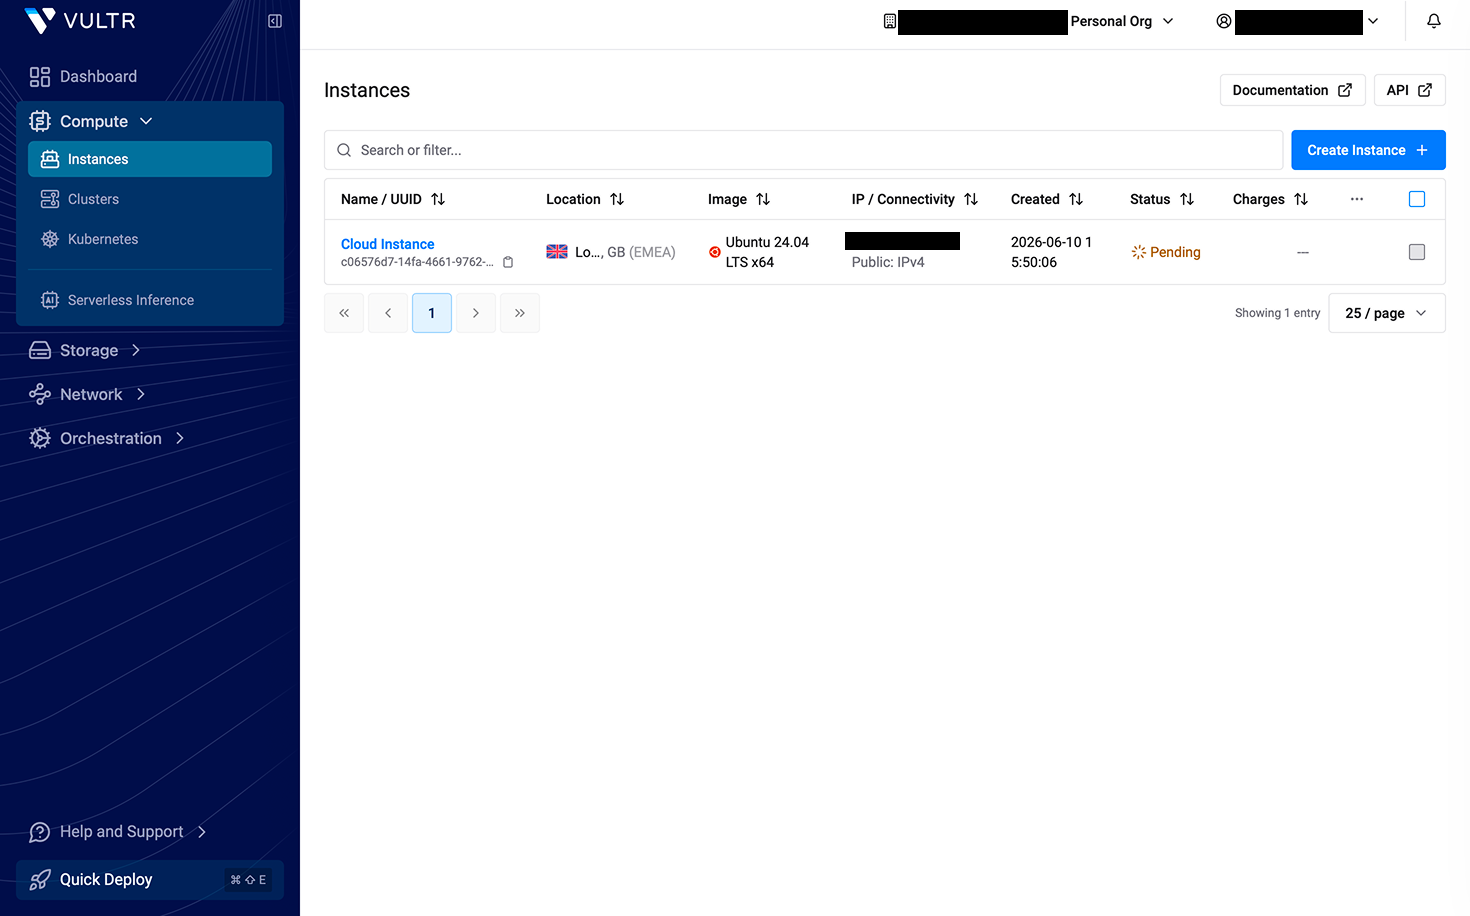Sort by Created arrows
1470x916 pixels.
(1076, 199)
